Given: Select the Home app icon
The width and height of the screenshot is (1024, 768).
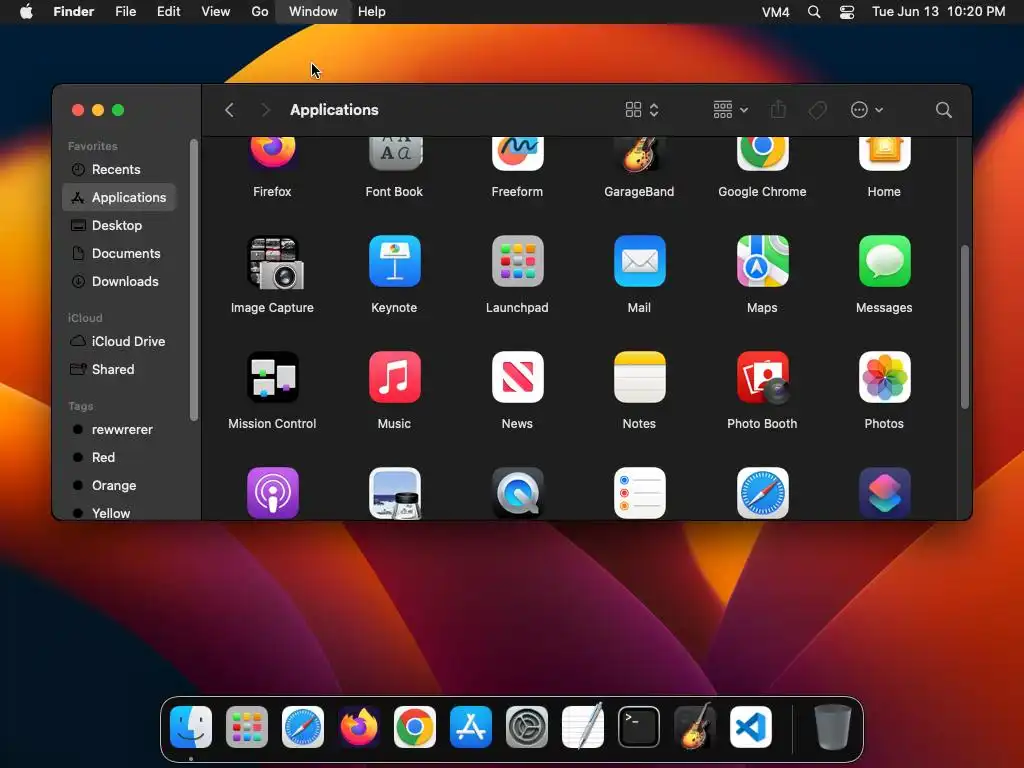Looking at the screenshot, I should pos(884,154).
